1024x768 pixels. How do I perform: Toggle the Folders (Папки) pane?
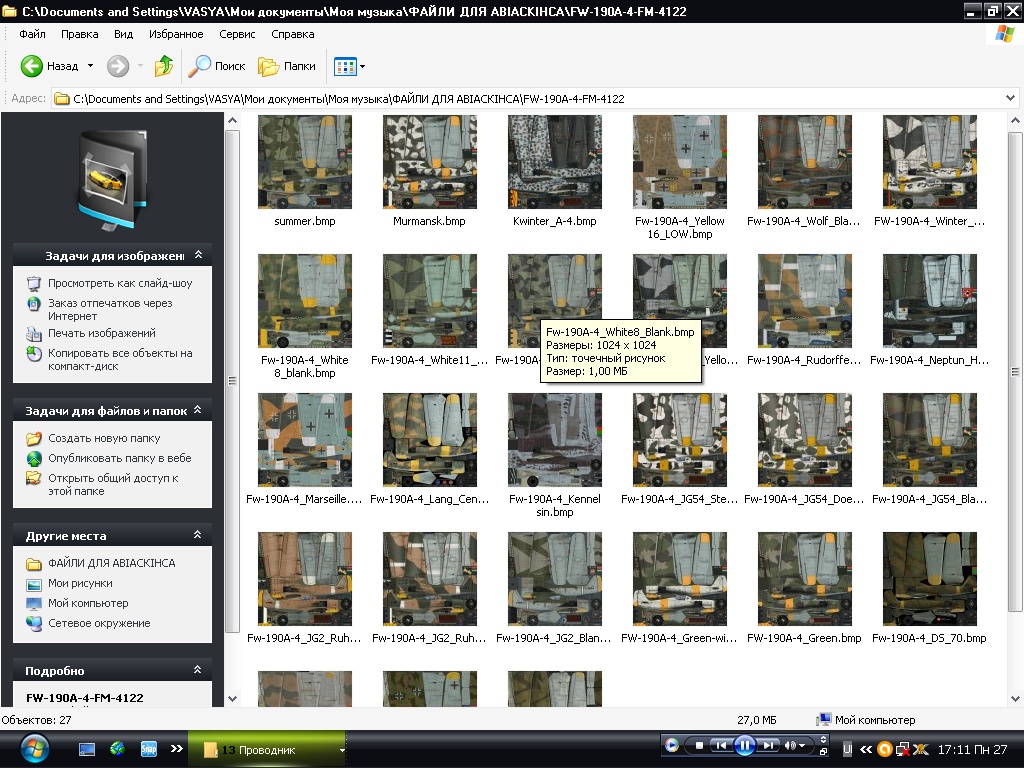(287, 66)
